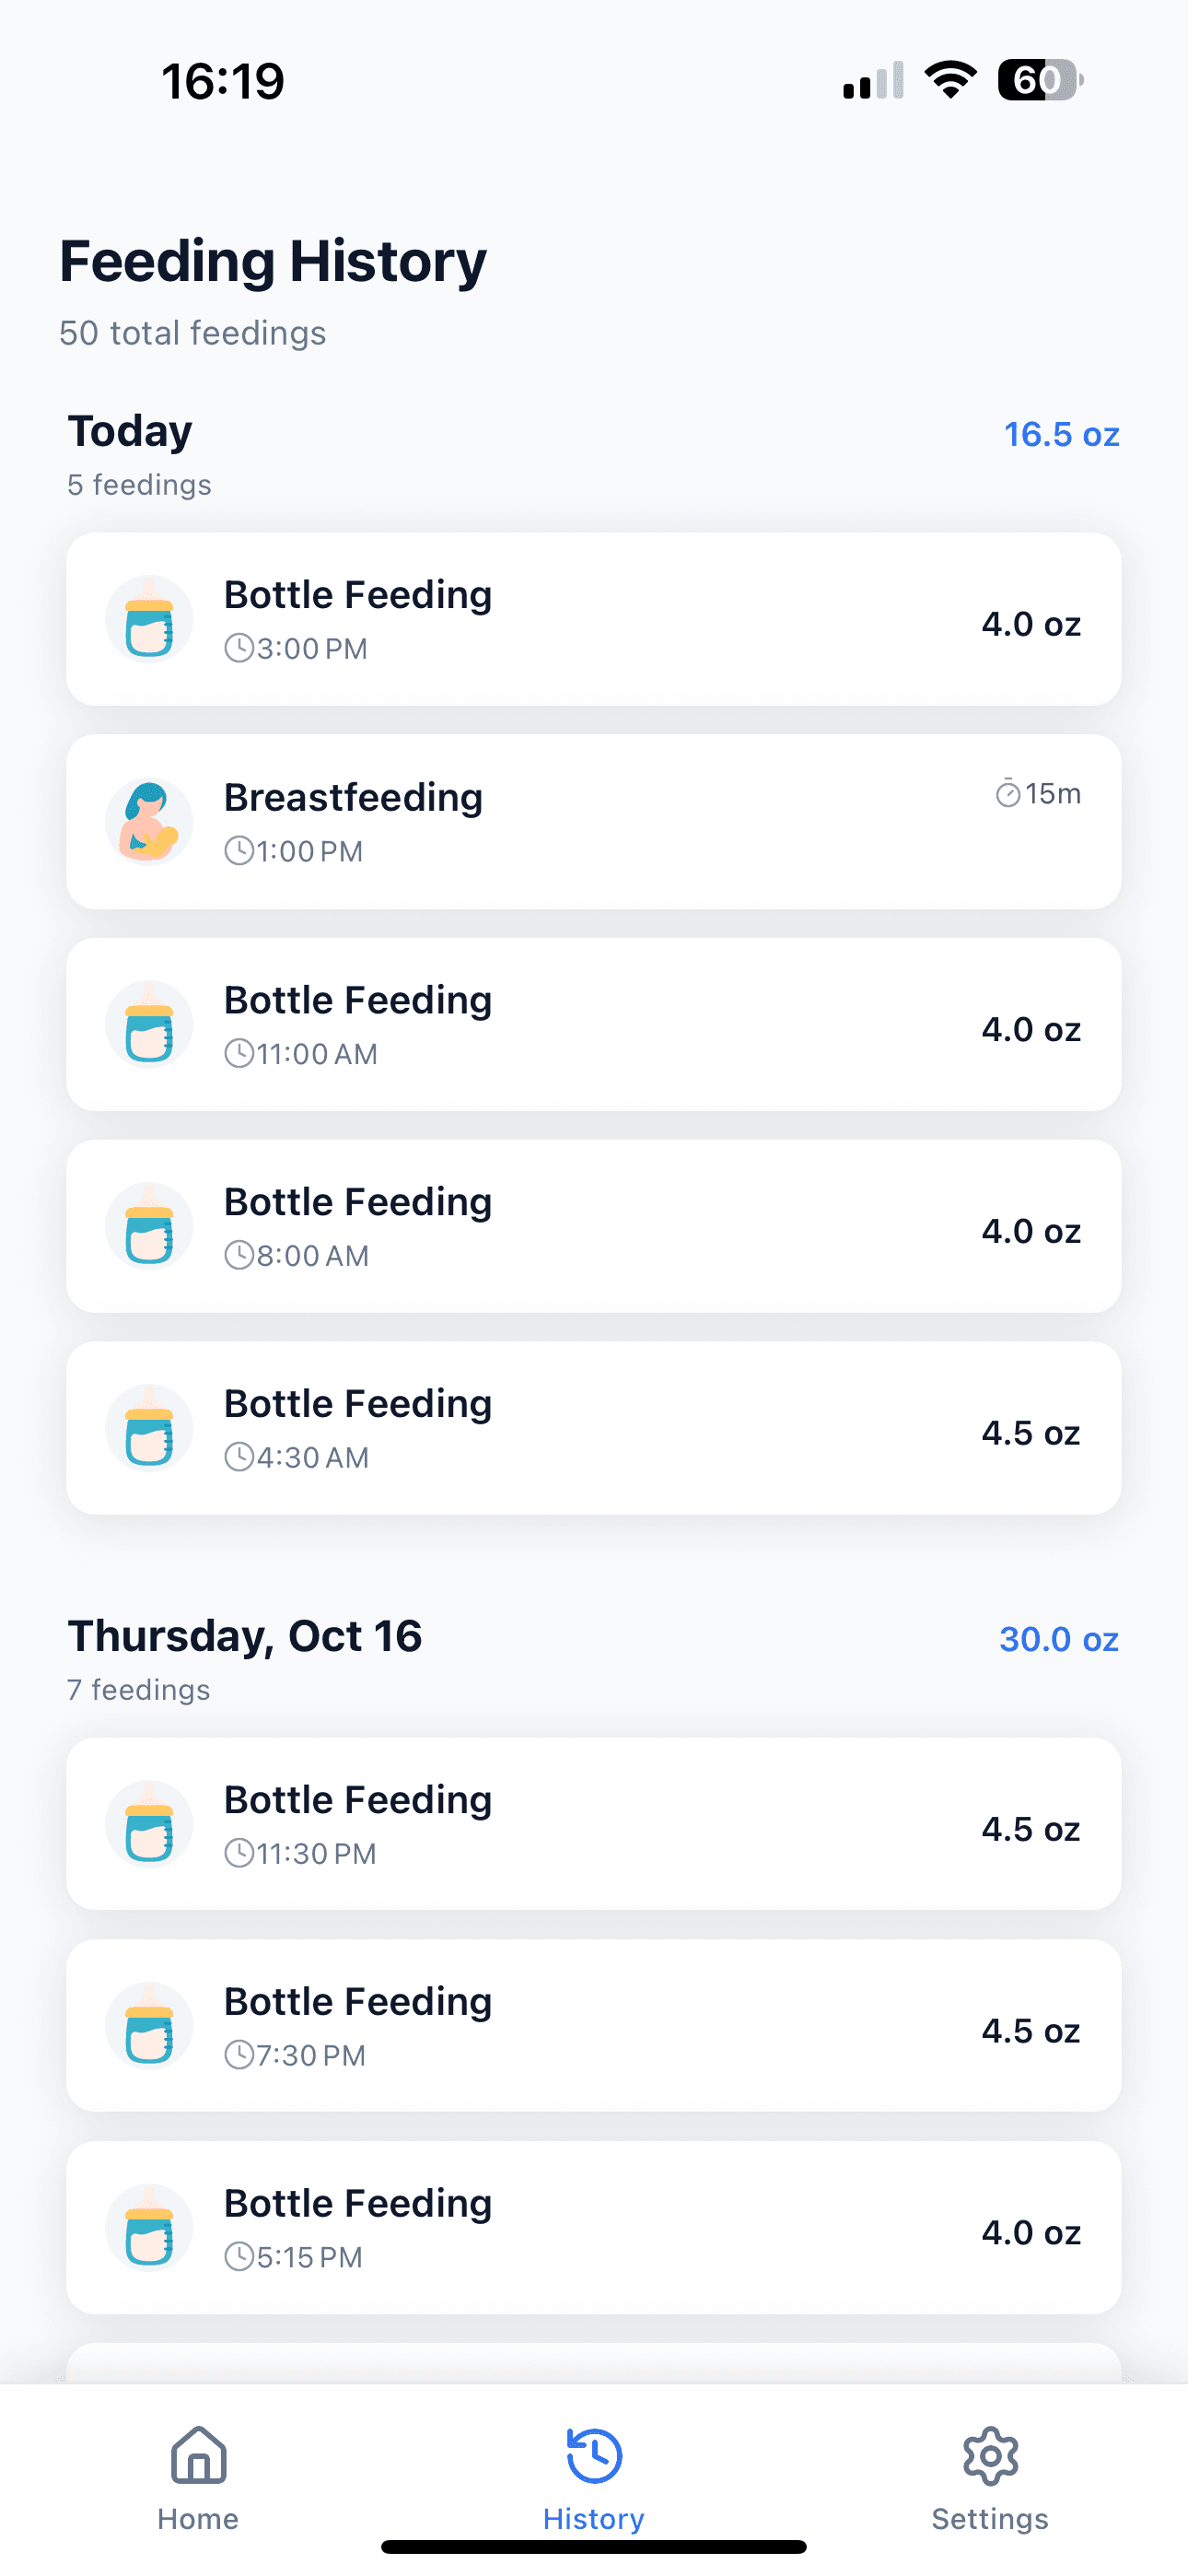This screenshot has height=2576, width=1188.
Task: Tap the bottle icon for 3:00 PM feeding
Action: (x=149, y=620)
